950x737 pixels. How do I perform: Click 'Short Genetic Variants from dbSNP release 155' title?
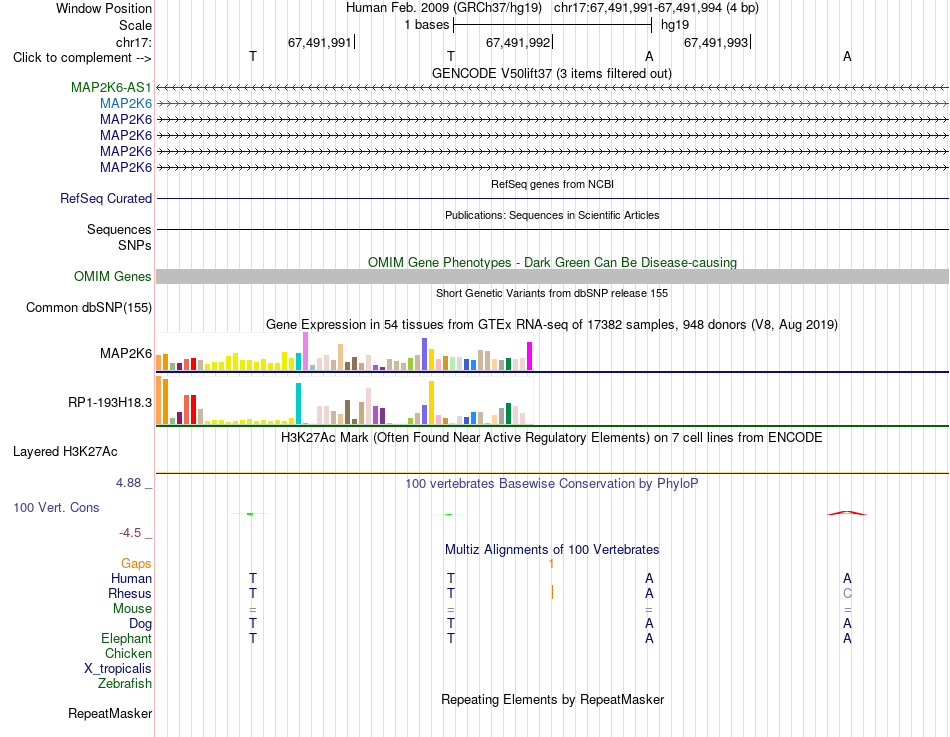(x=552, y=293)
